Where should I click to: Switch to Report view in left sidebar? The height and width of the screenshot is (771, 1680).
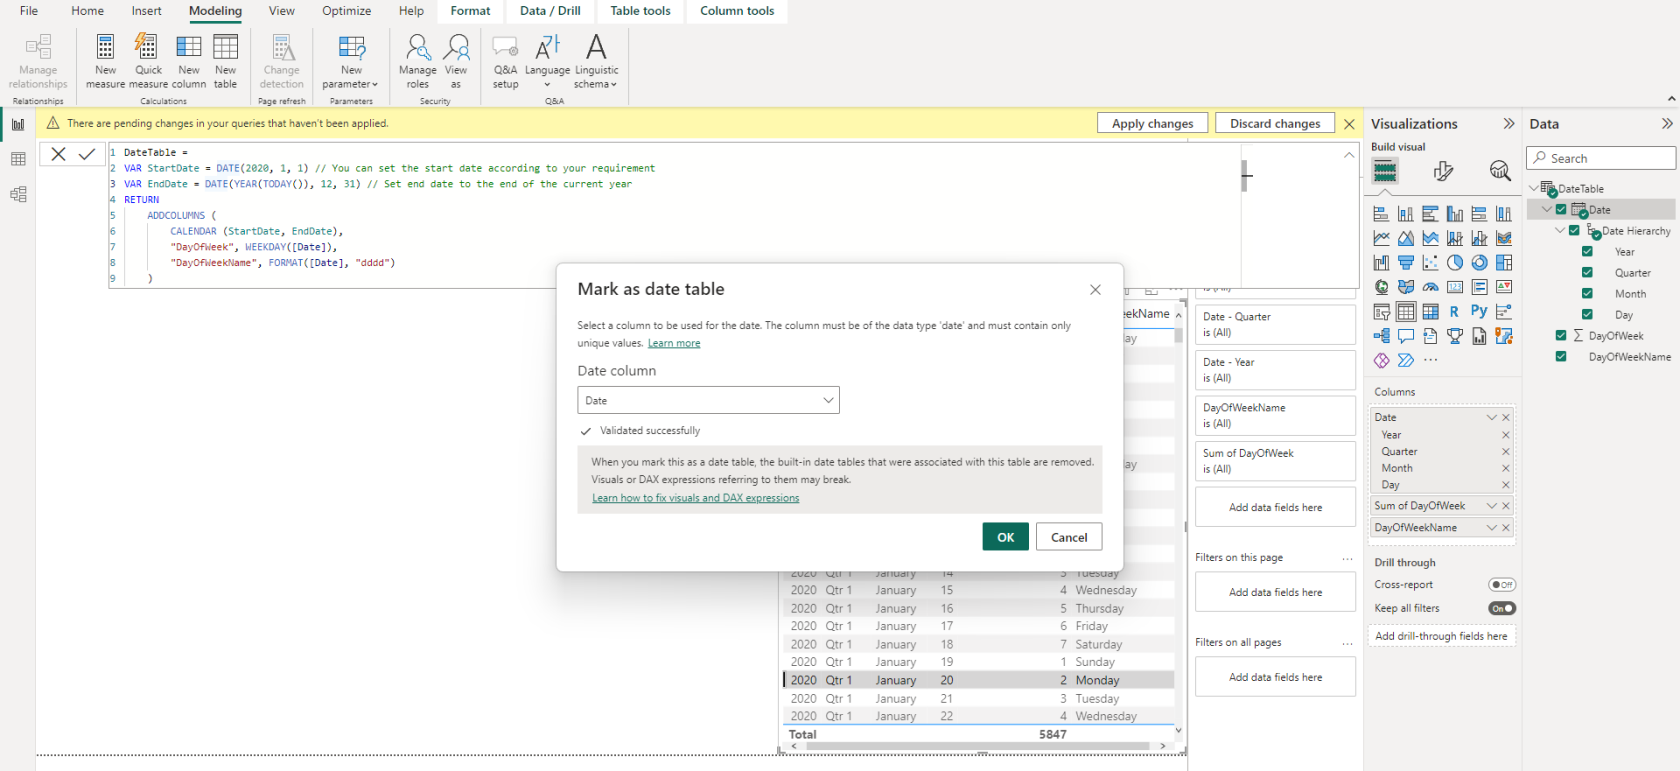pos(18,124)
